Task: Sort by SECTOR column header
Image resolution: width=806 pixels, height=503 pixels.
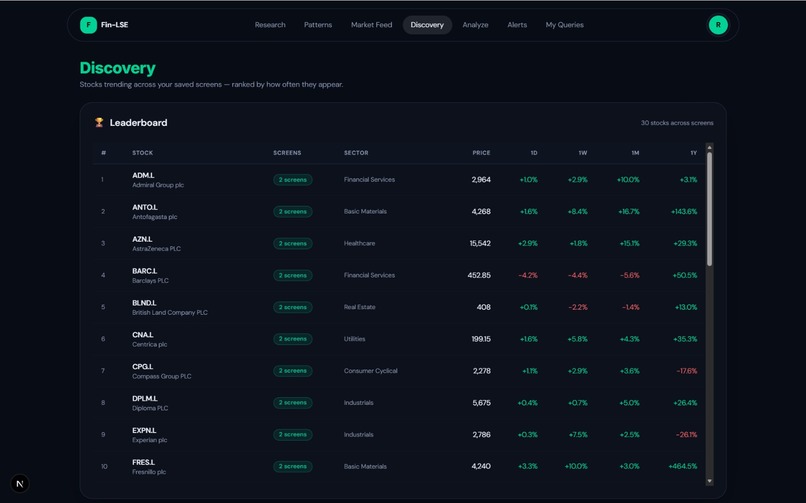Action: (x=356, y=153)
